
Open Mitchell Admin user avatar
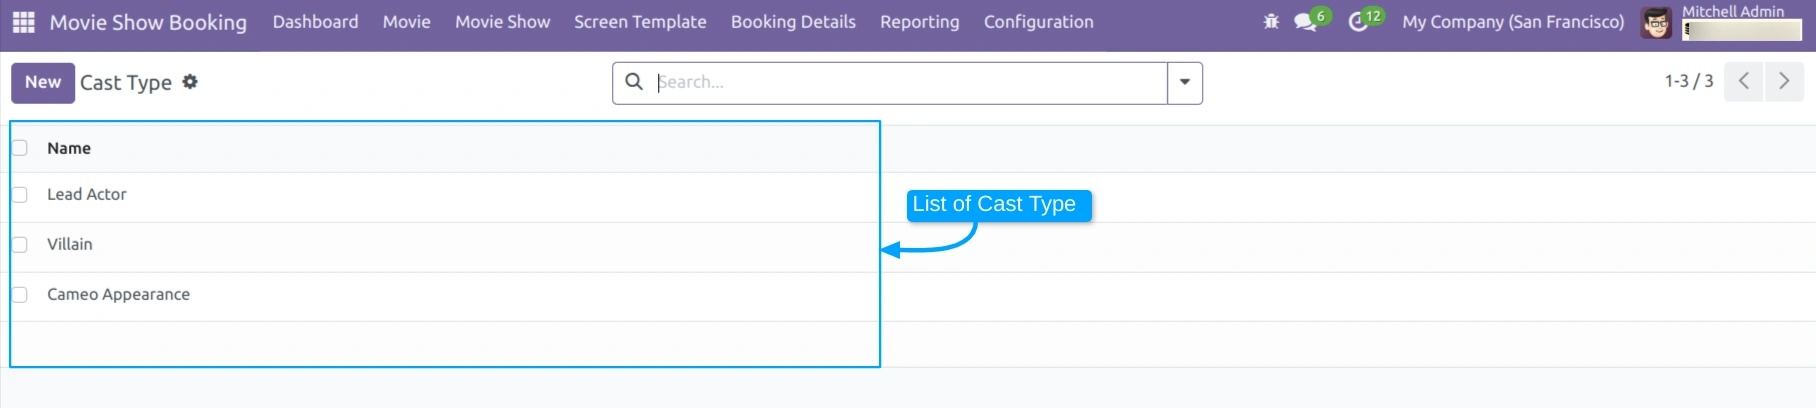click(1656, 22)
